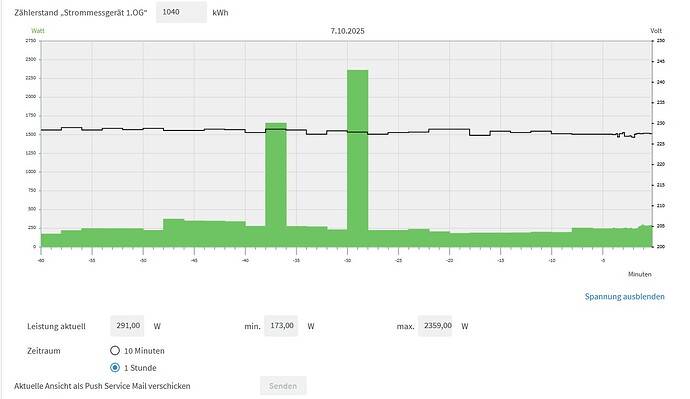Viewport: 690px width, 399px height.
Task: Click the Leistung aktuell label
Action: pos(56,326)
